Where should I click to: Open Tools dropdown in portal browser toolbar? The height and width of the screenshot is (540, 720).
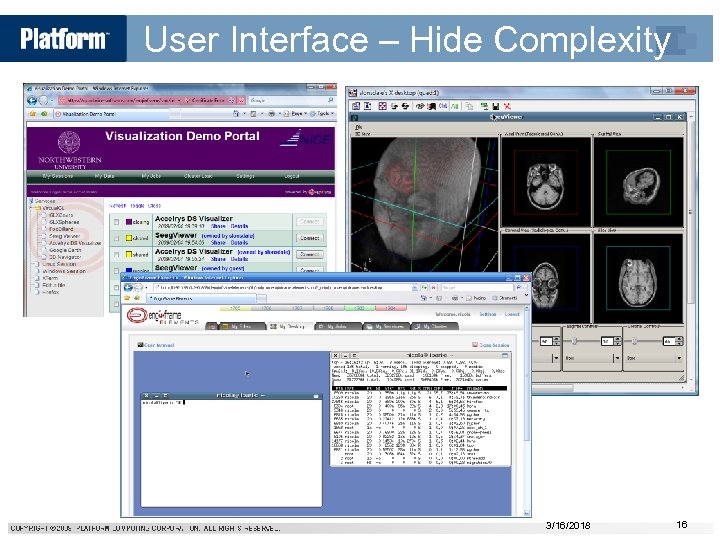click(323, 113)
